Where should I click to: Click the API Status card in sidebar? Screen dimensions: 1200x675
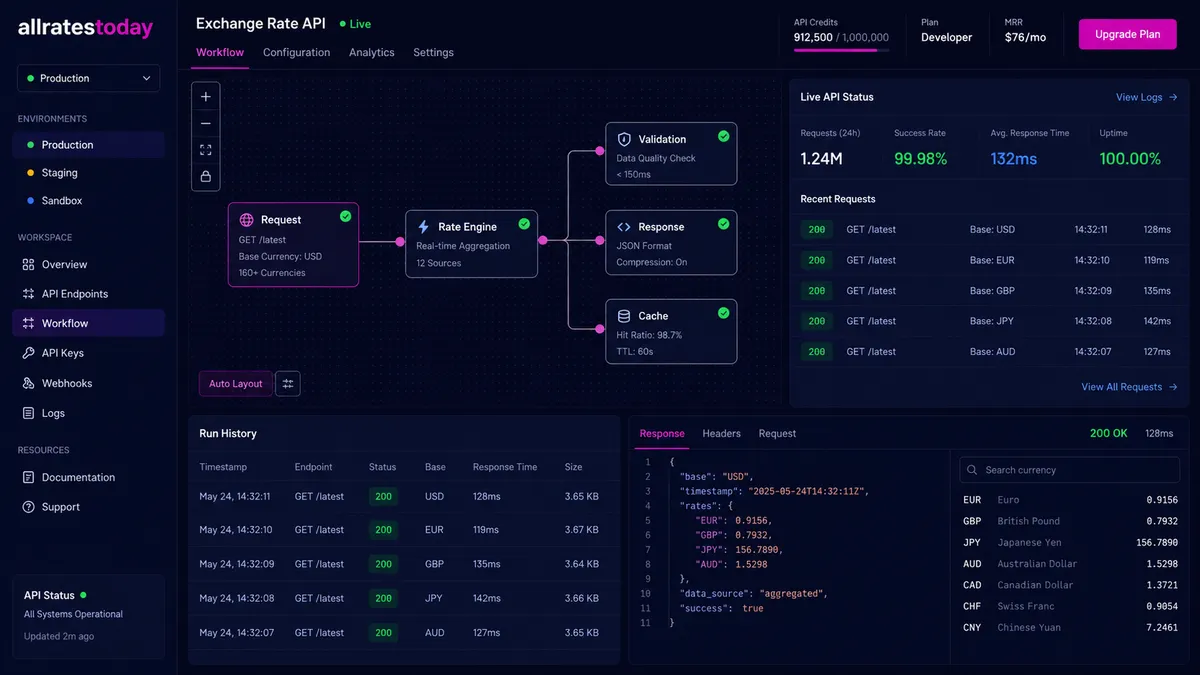(89, 616)
